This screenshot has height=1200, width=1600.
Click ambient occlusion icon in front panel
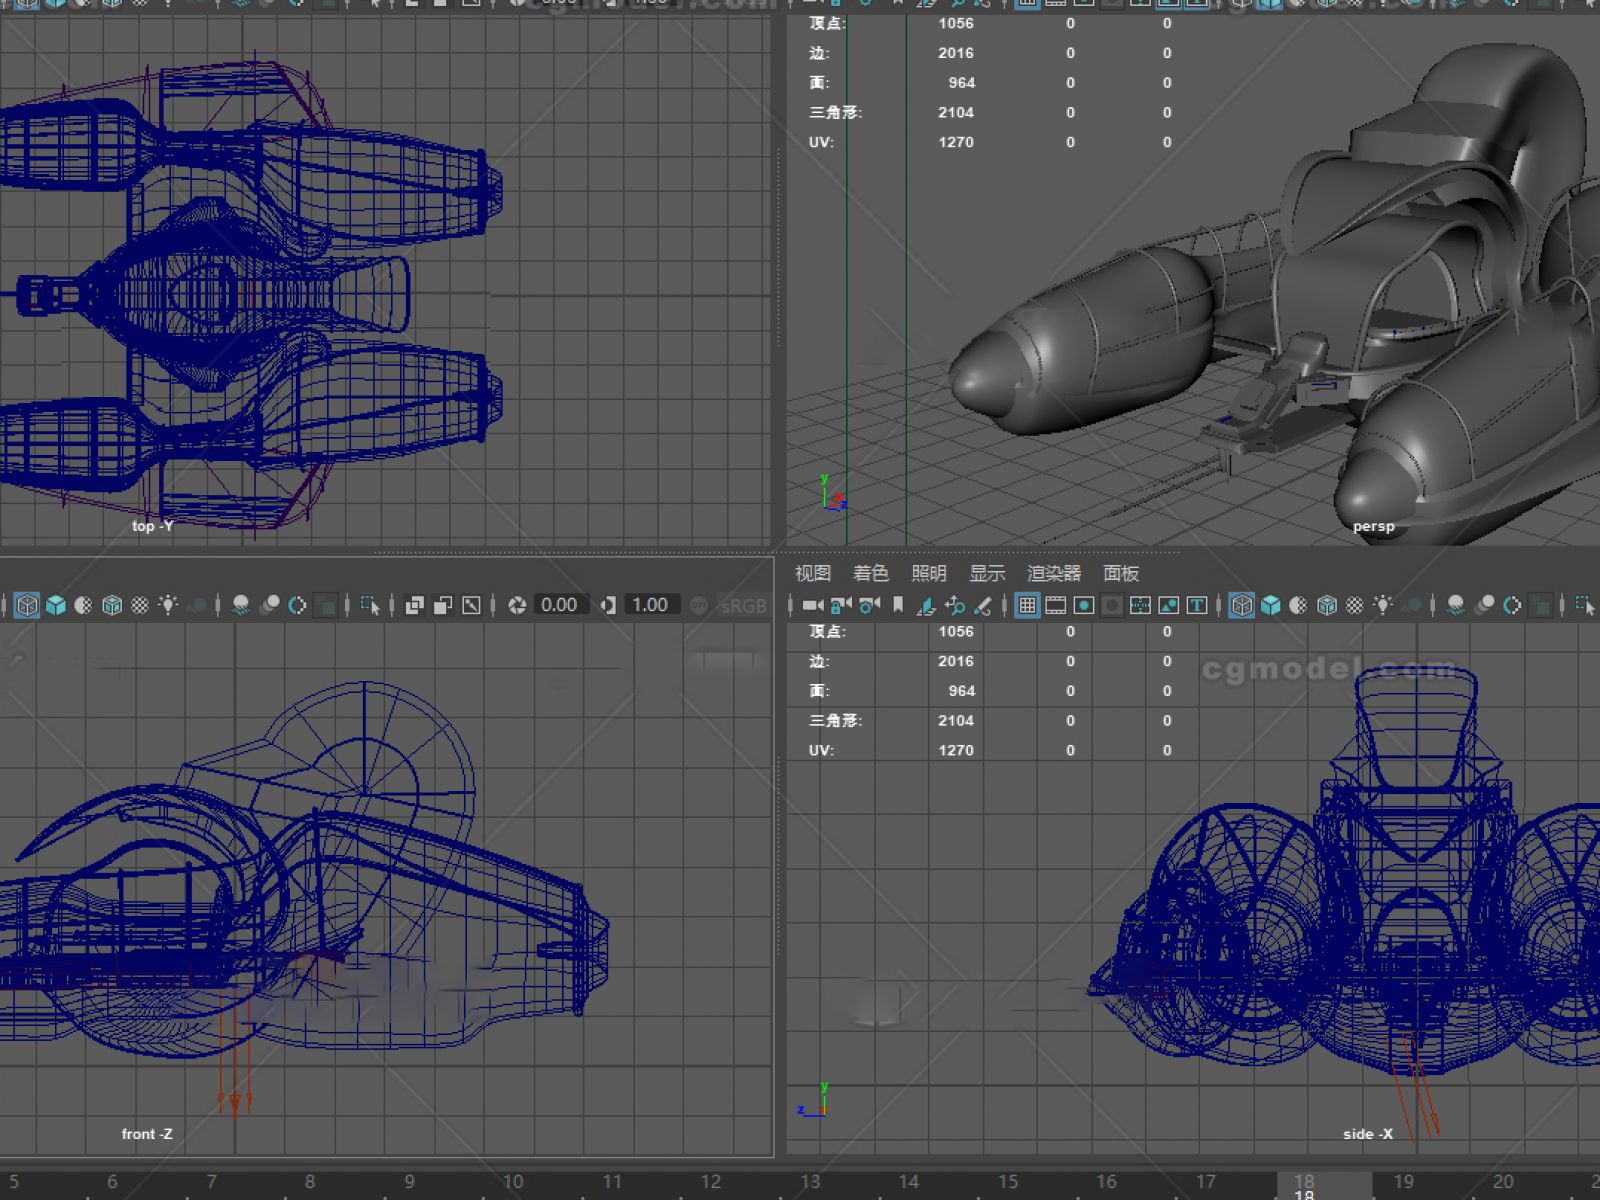tap(241, 605)
